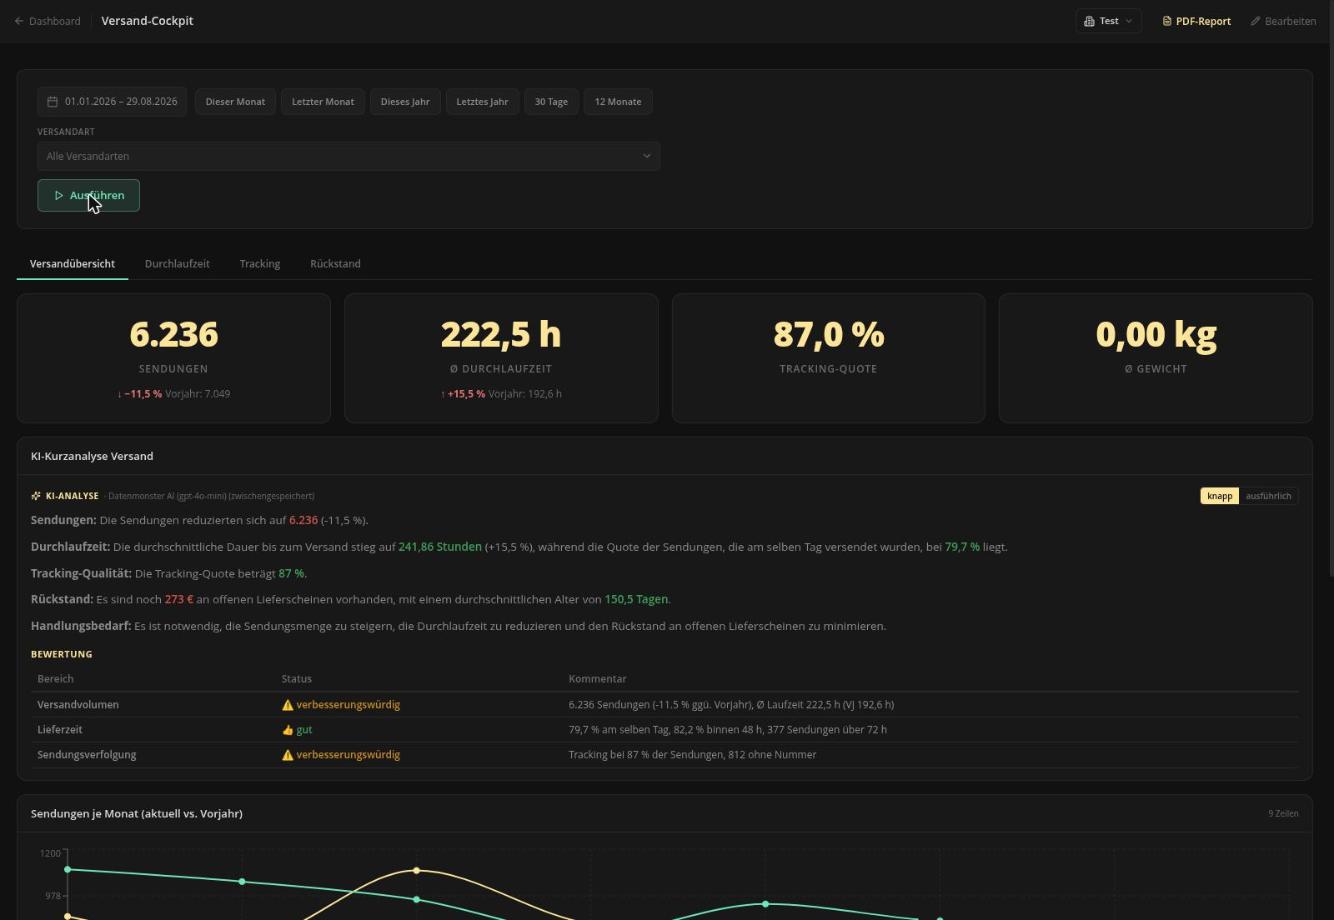The image size is (1334, 920).
Task: Choose the 30 Tage preset
Action: point(551,102)
